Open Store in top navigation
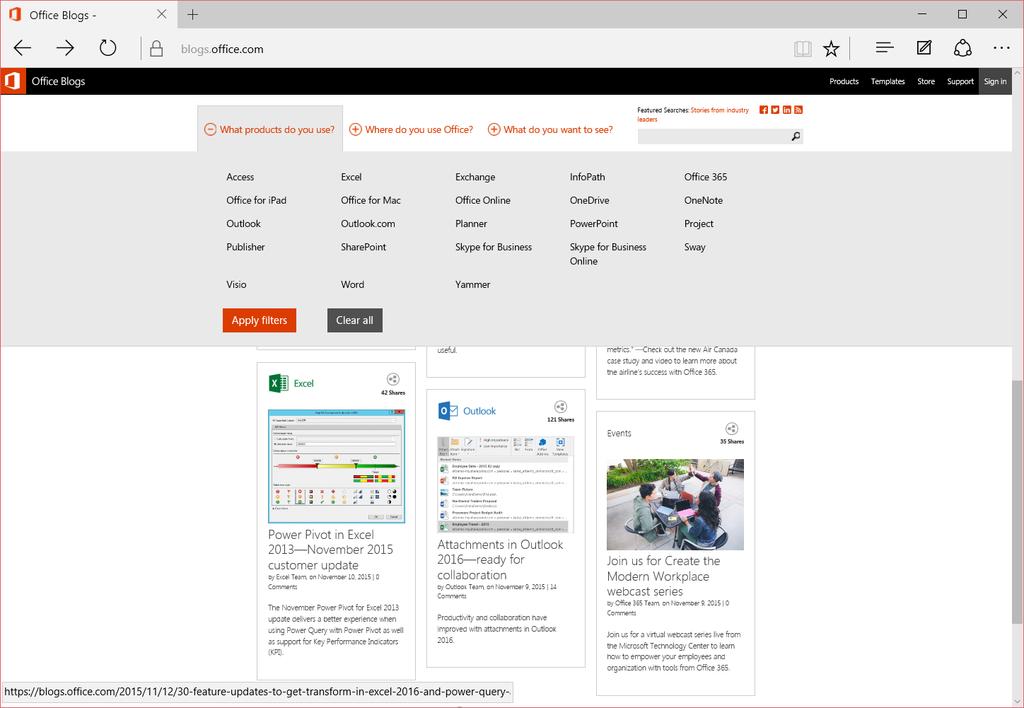This screenshot has width=1024, height=708. 926,82
